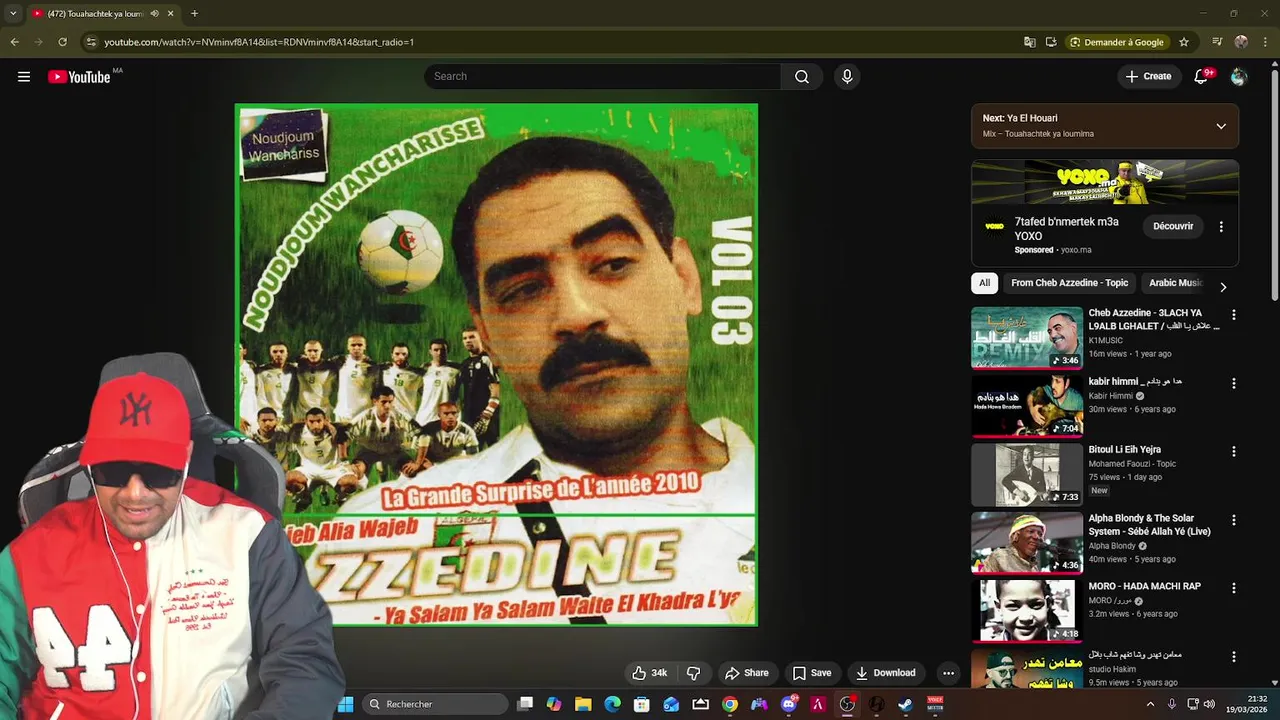Screen dimensions: 1280x720
Task: Open Discord from taskbar
Action: 788,704
